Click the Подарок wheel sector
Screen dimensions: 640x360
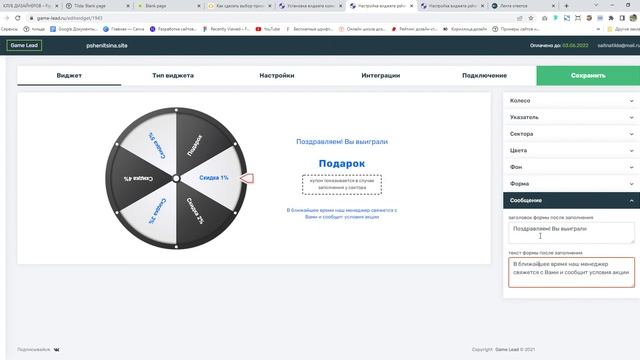195,145
